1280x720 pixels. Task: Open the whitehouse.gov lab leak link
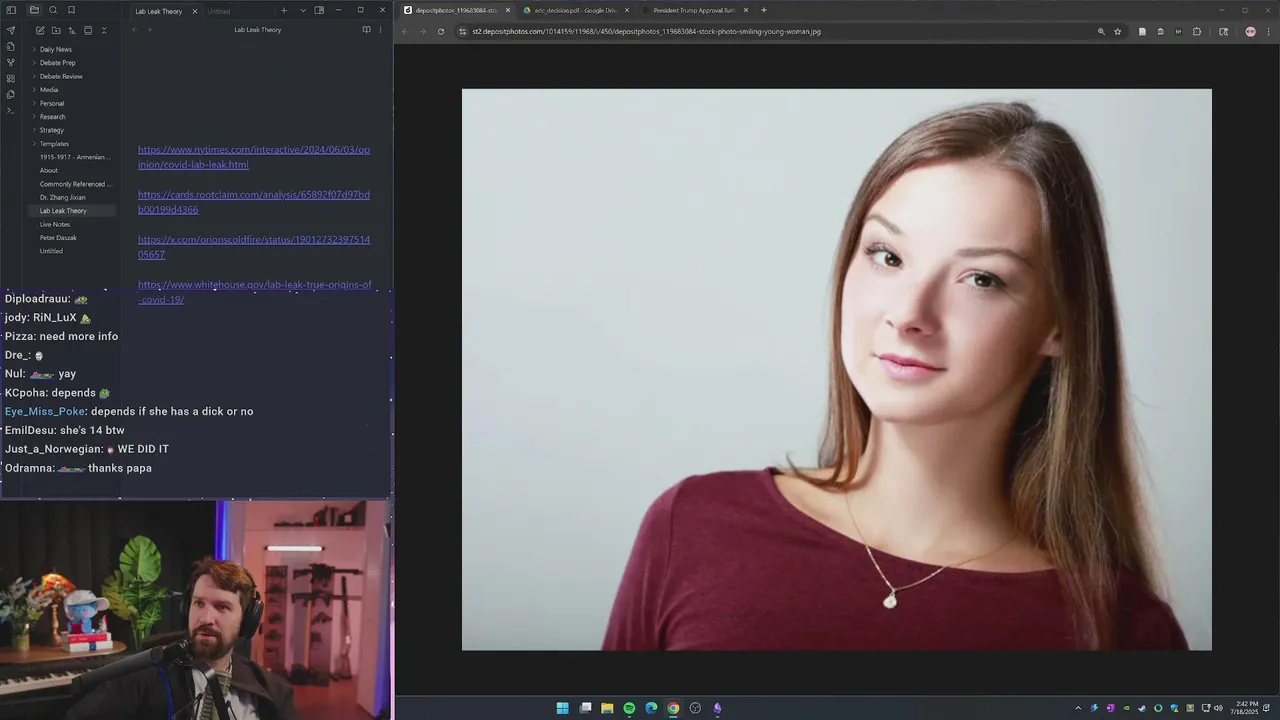[254, 292]
